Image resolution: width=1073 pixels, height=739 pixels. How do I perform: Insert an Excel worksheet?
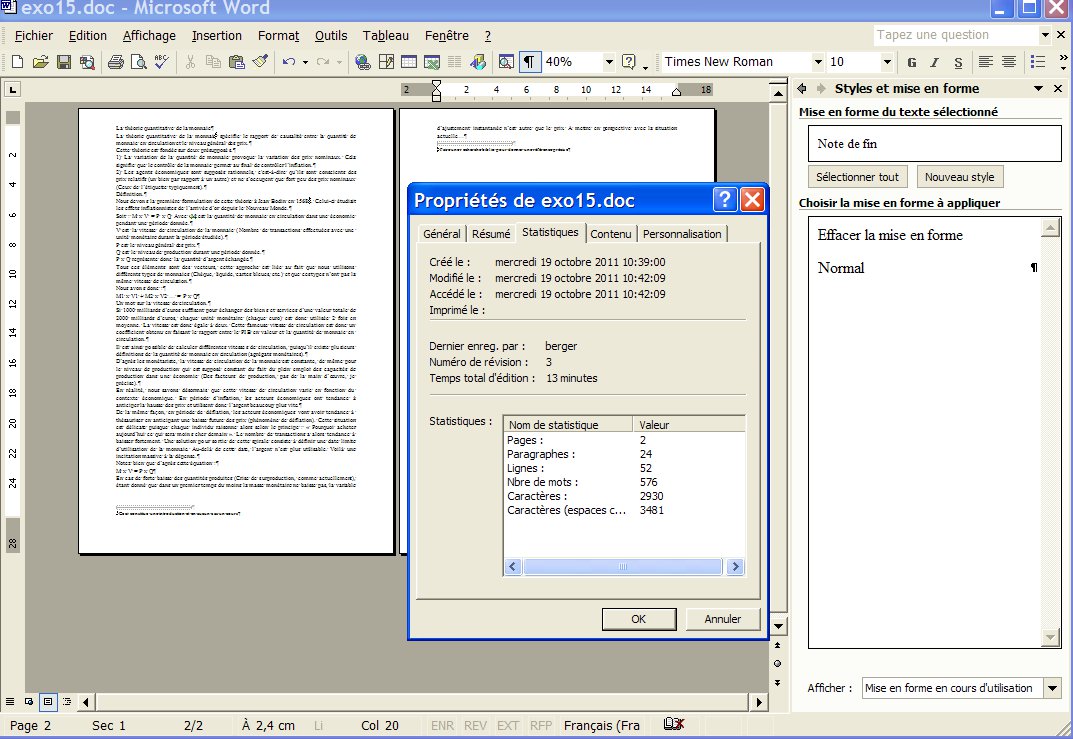(x=432, y=62)
